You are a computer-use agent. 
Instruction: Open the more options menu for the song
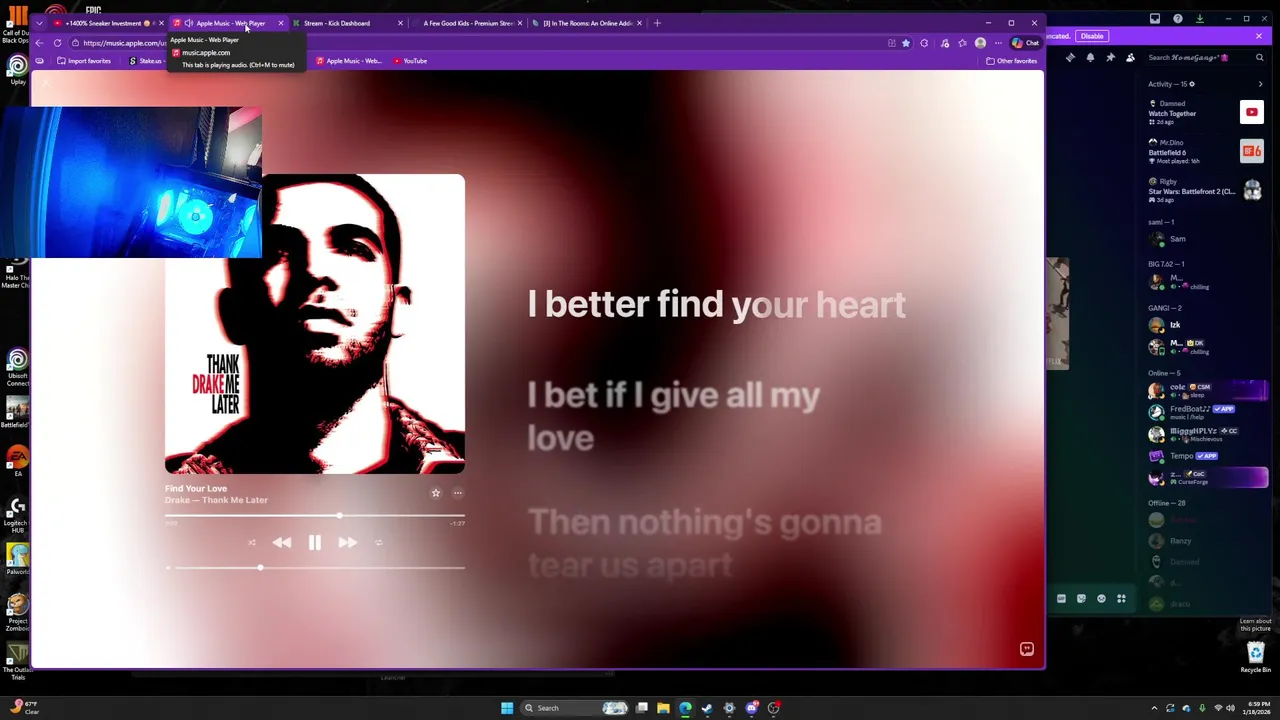458,493
